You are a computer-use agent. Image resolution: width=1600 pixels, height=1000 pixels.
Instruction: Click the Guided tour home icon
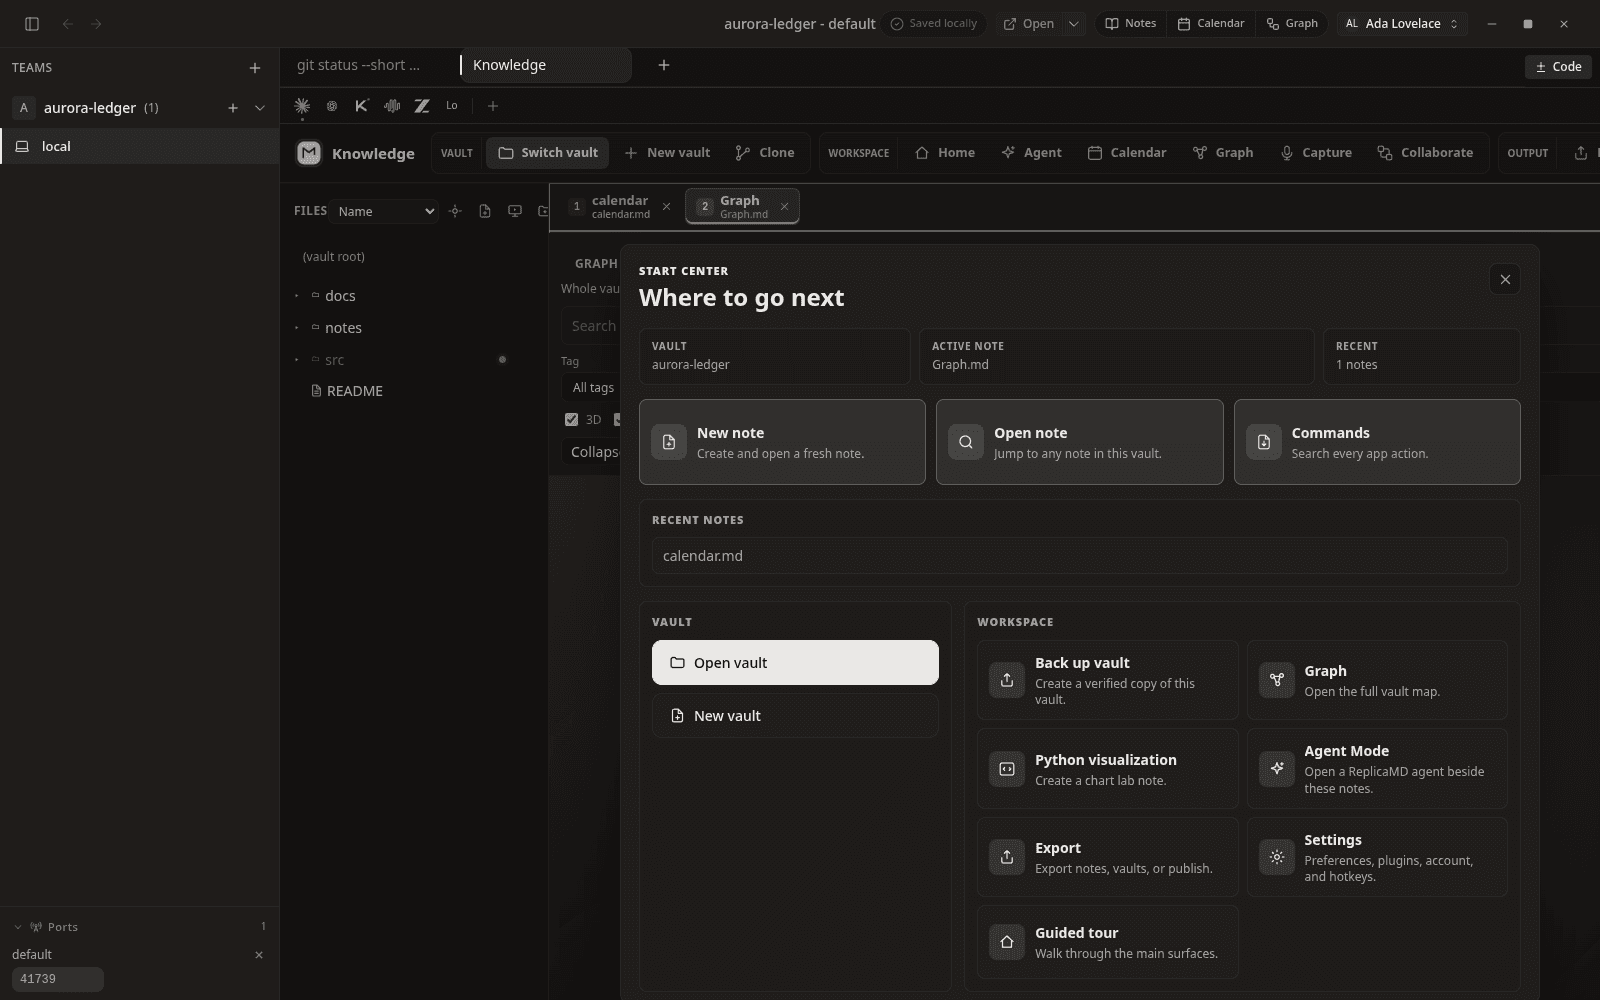point(1007,942)
